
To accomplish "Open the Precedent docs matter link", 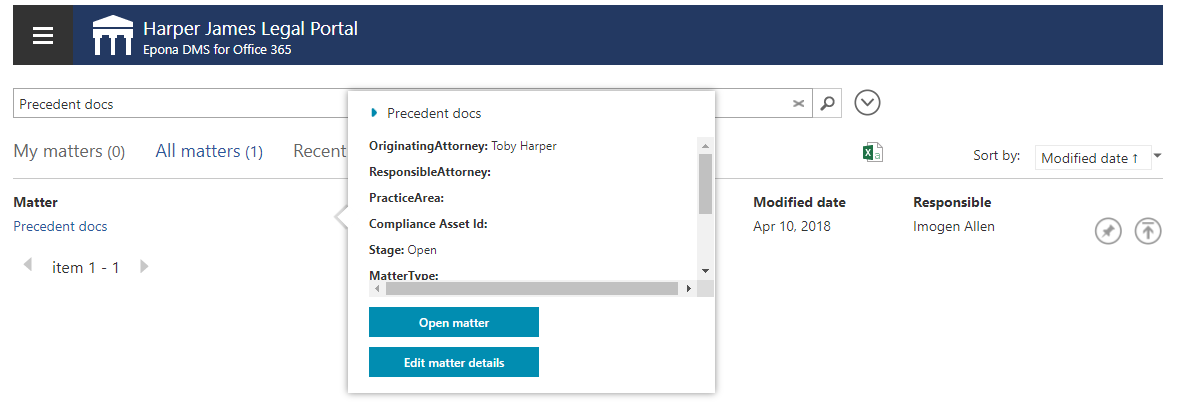I will tap(60, 226).
